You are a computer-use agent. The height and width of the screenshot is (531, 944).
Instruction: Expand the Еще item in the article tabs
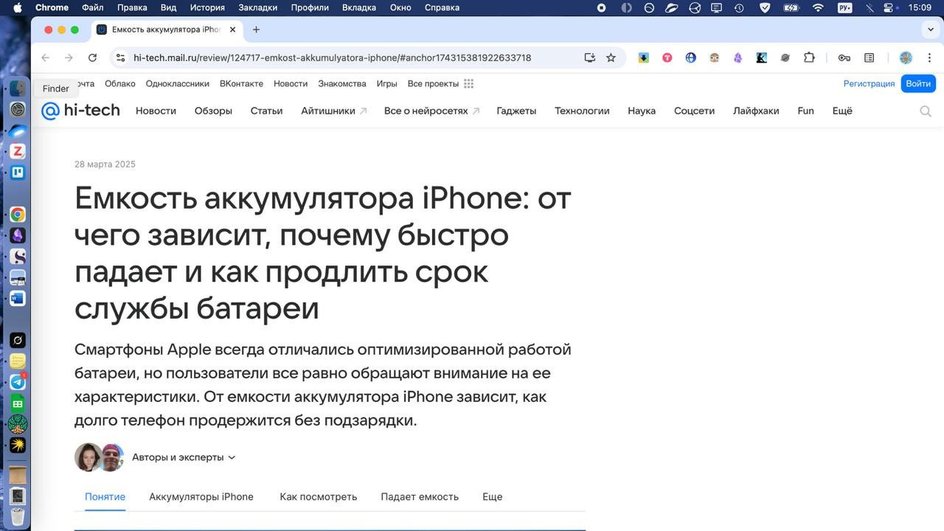point(492,497)
